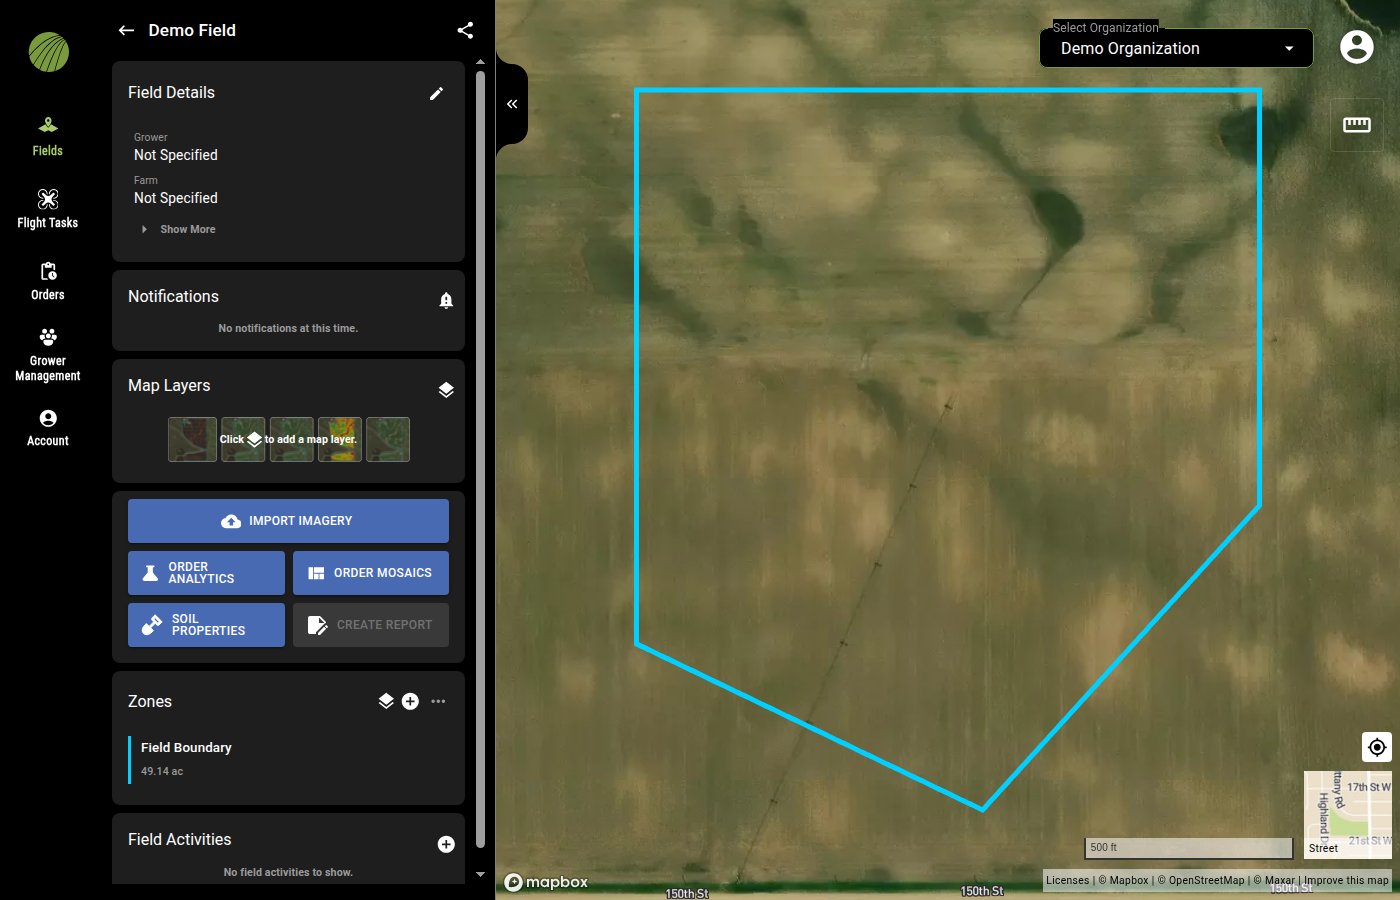
Task: Open the OpenStreetMap attribution link
Action: coord(1201,881)
